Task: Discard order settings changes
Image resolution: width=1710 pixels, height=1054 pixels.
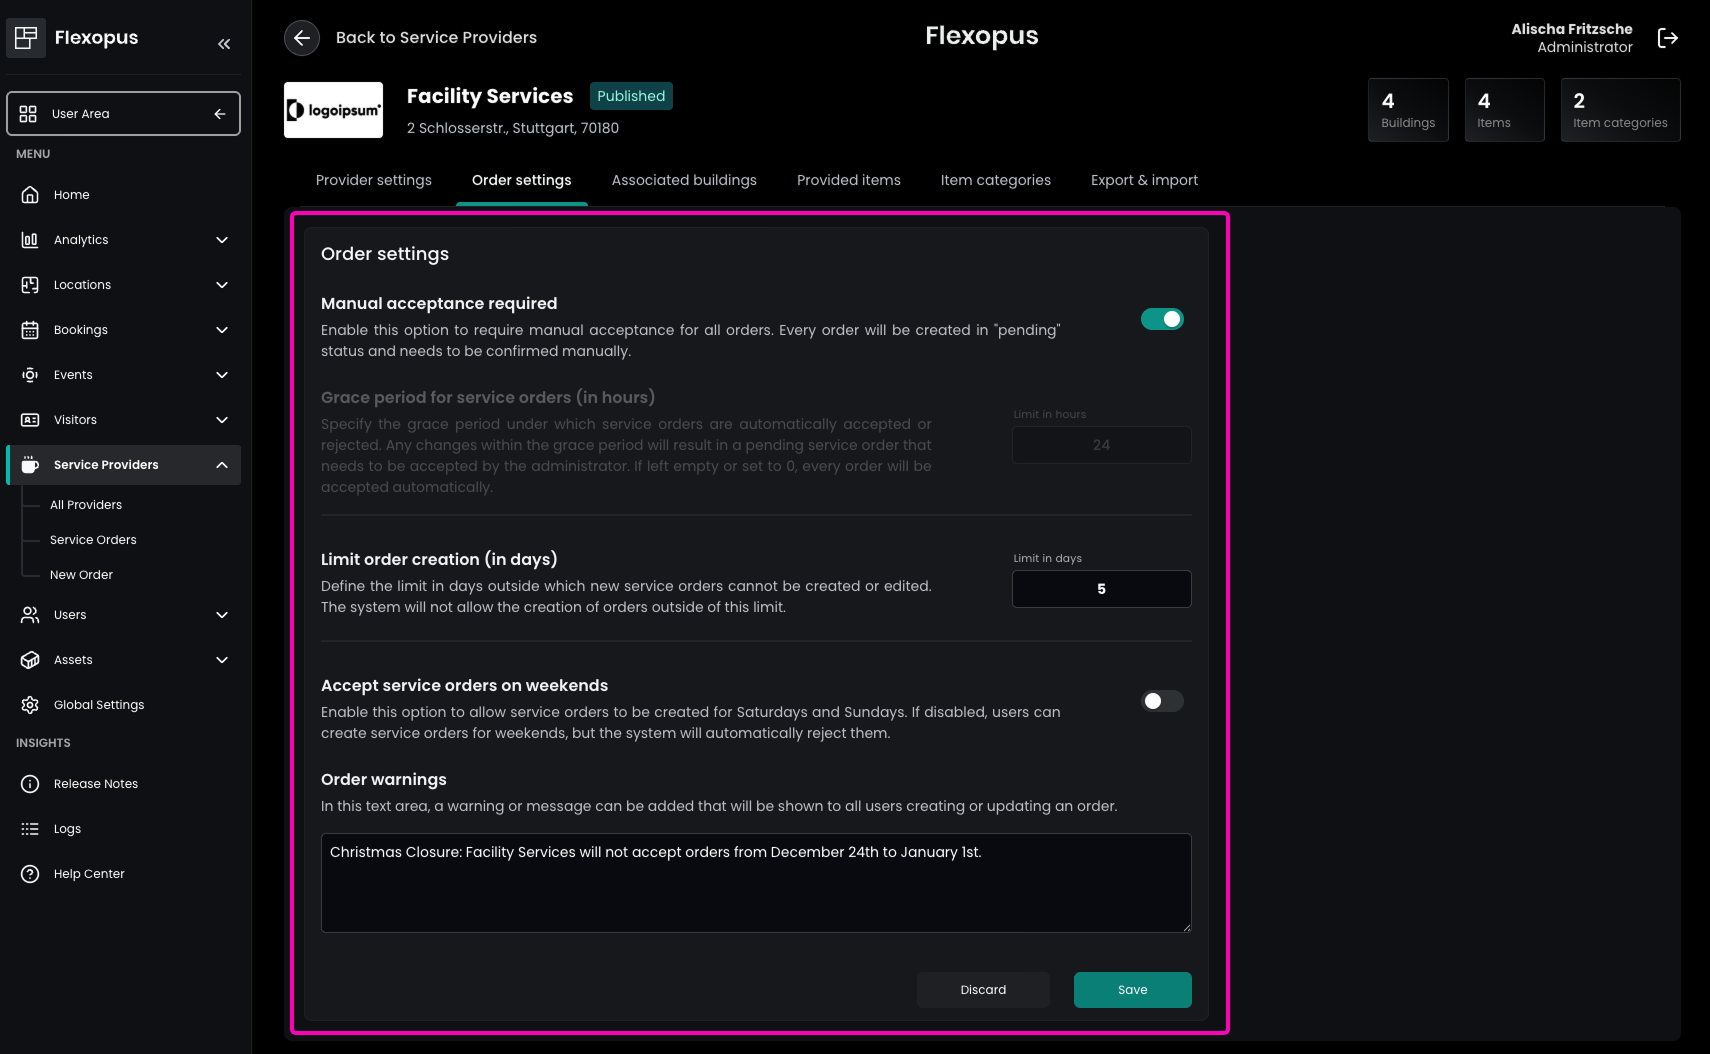Action: (983, 990)
